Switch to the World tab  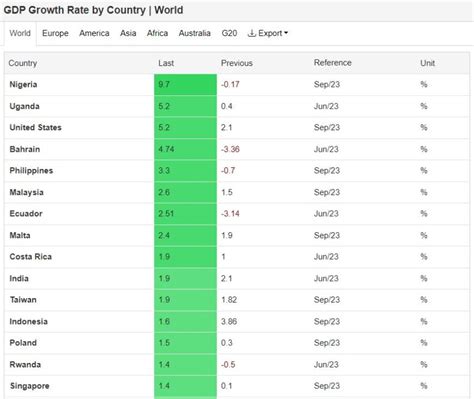[x=20, y=33]
